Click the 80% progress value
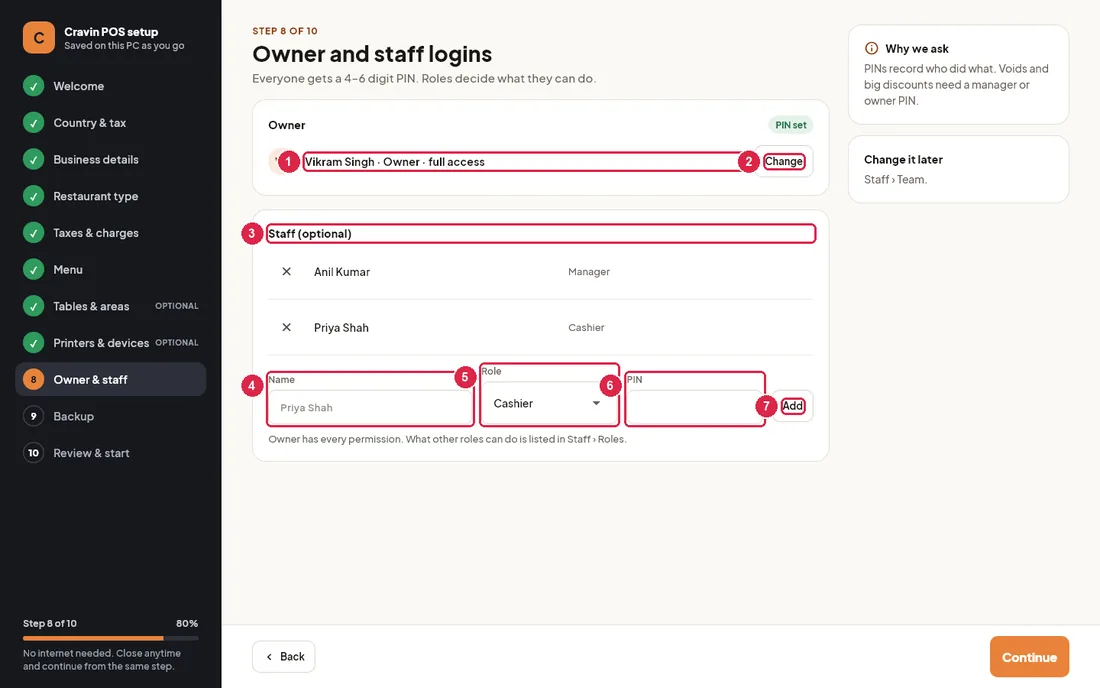The width and height of the screenshot is (1100, 688). (187, 623)
